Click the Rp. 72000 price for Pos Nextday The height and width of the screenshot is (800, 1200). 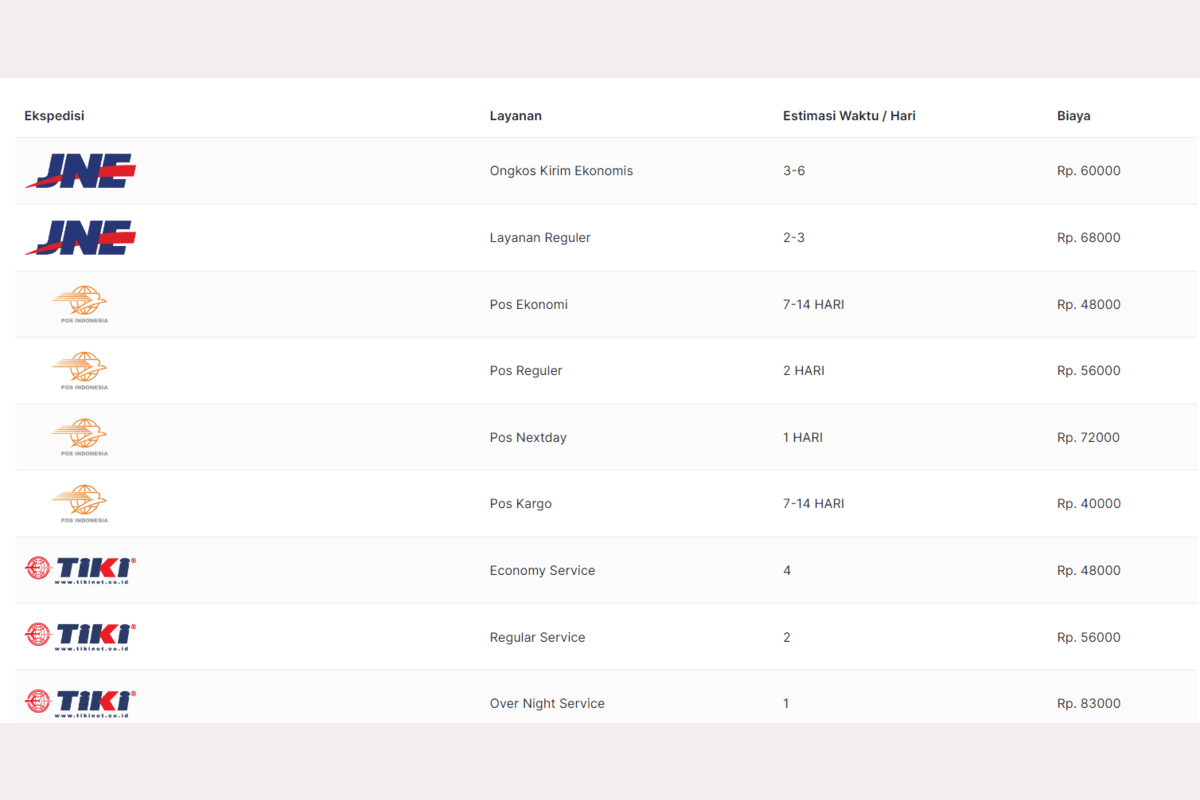pyautogui.click(x=1088, y=438)
